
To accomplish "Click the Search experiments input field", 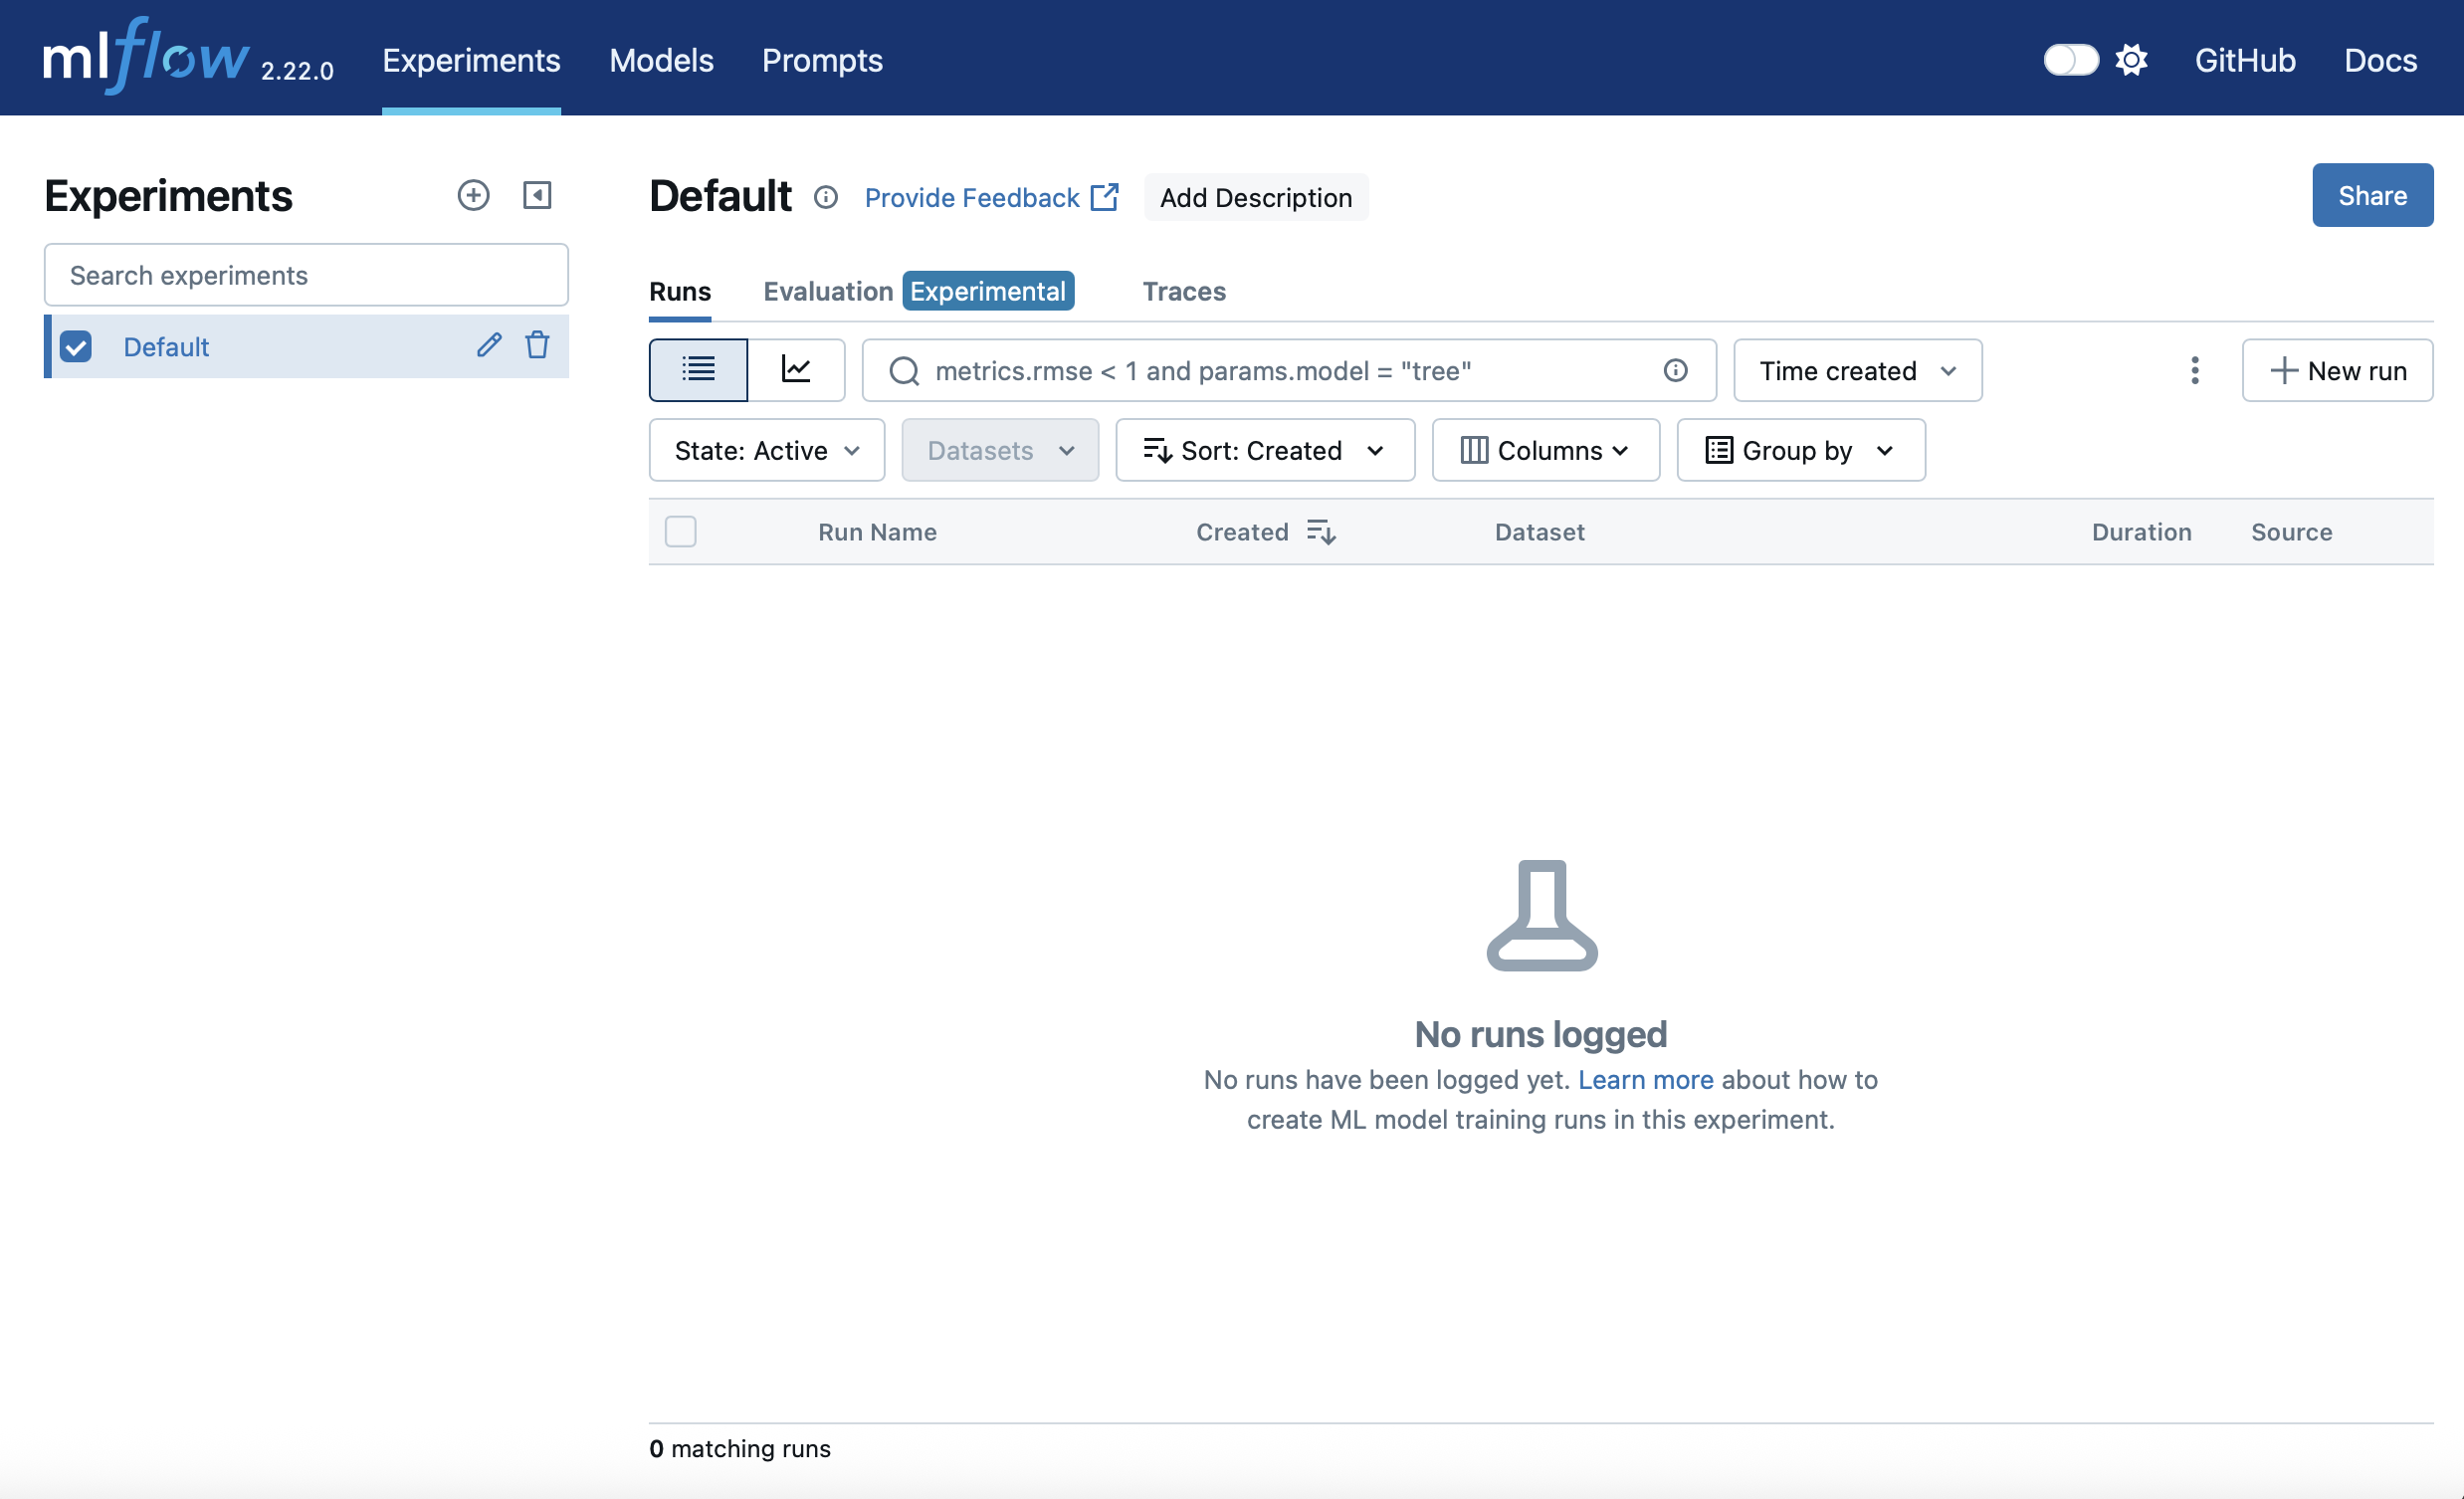I will tap(306, 275).
